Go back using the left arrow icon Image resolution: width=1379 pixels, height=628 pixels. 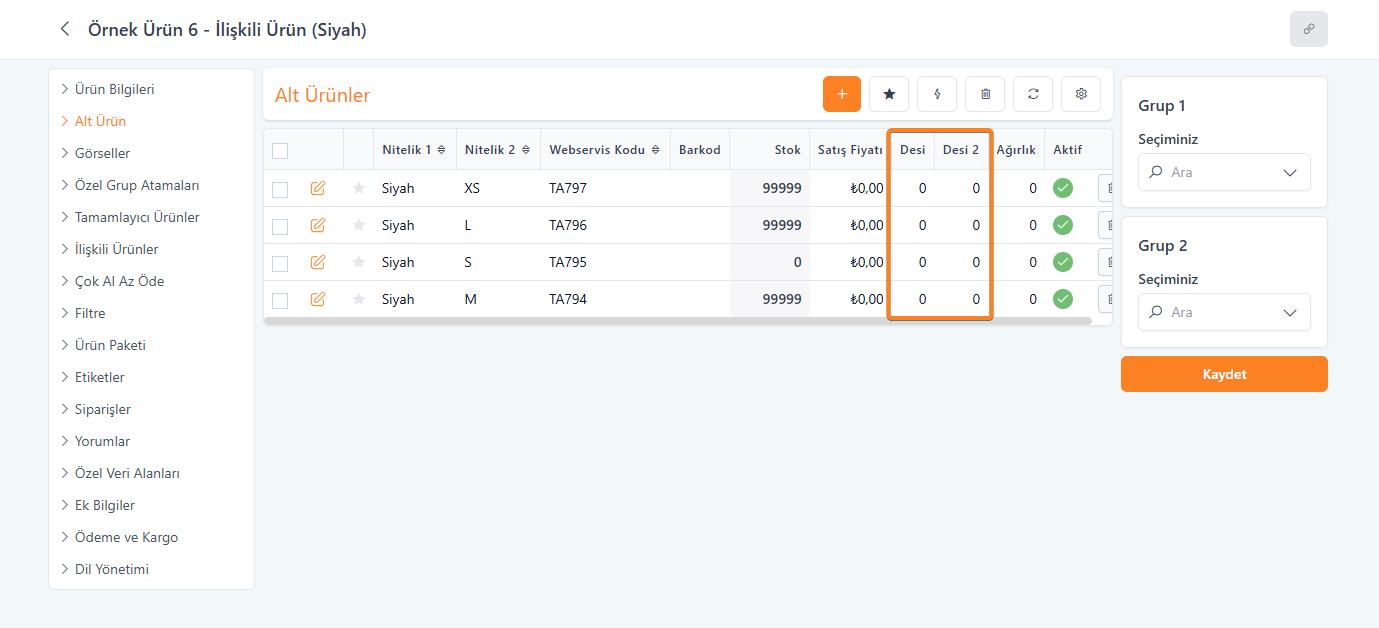(65, 29)
